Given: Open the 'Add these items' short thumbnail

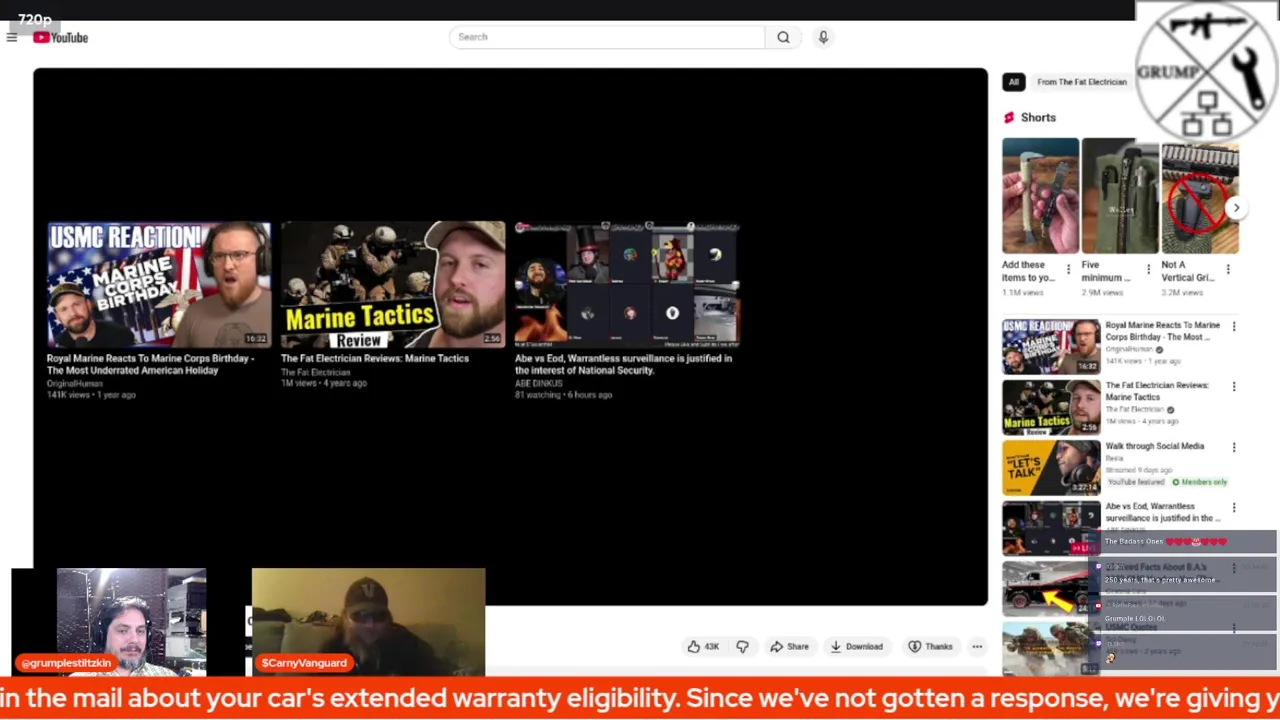Looking at the screenshot, I should click(1040, 196).
